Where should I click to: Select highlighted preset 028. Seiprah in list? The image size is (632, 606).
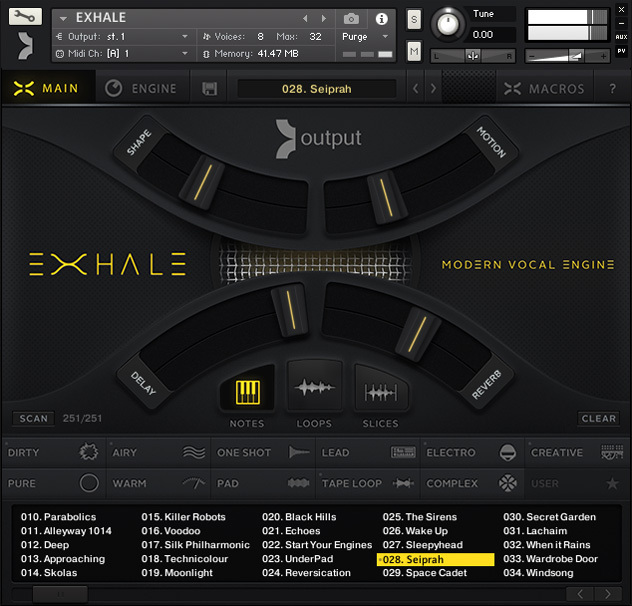point(436,559)
